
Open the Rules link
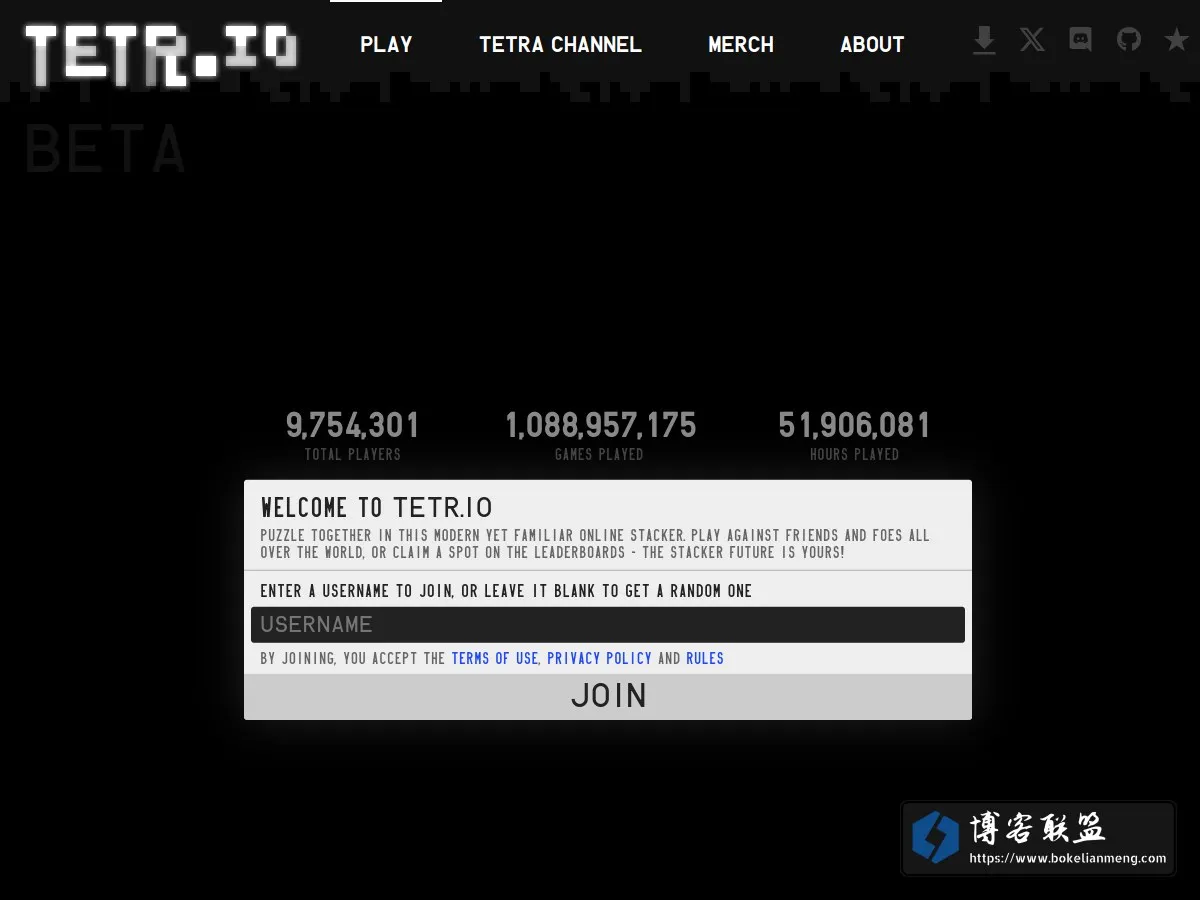coord(705,658)
